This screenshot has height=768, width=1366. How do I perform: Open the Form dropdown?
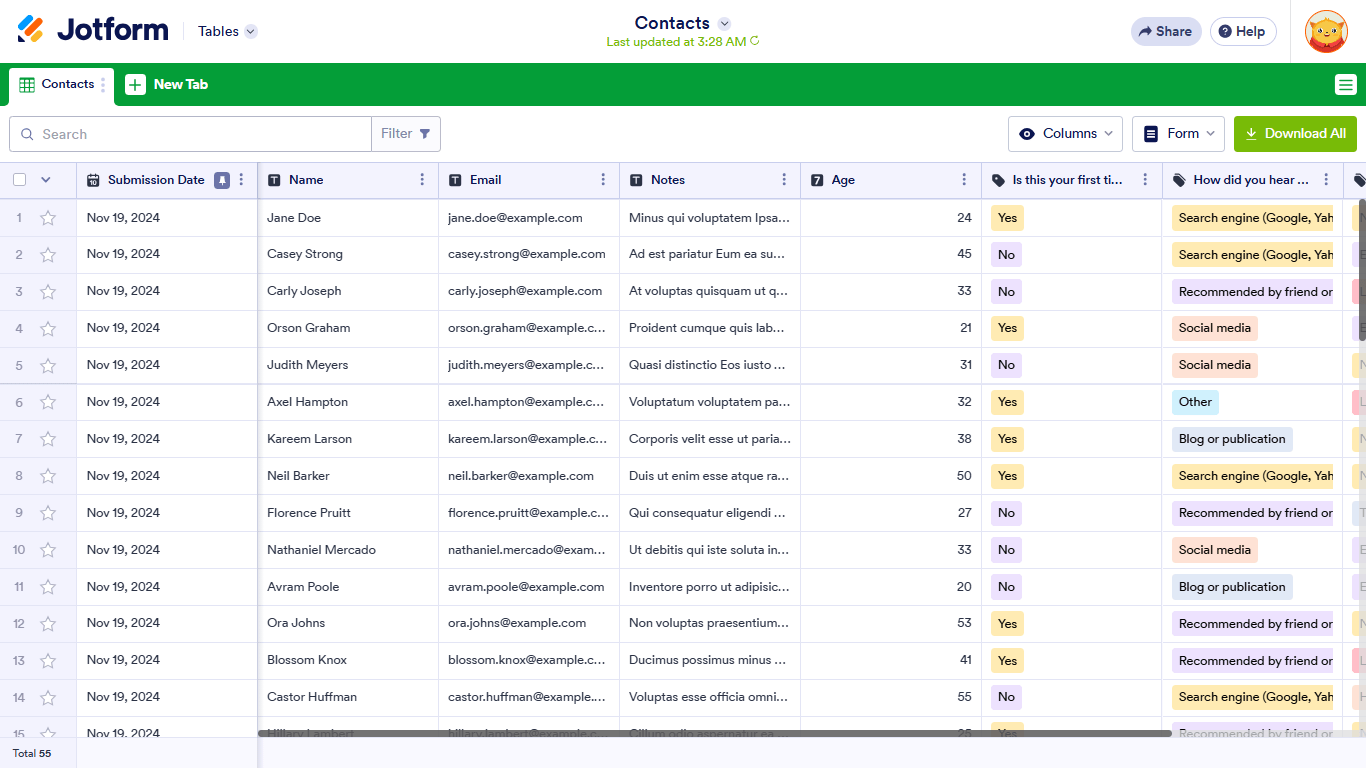pyautogui.click(x=1180, y=134)
